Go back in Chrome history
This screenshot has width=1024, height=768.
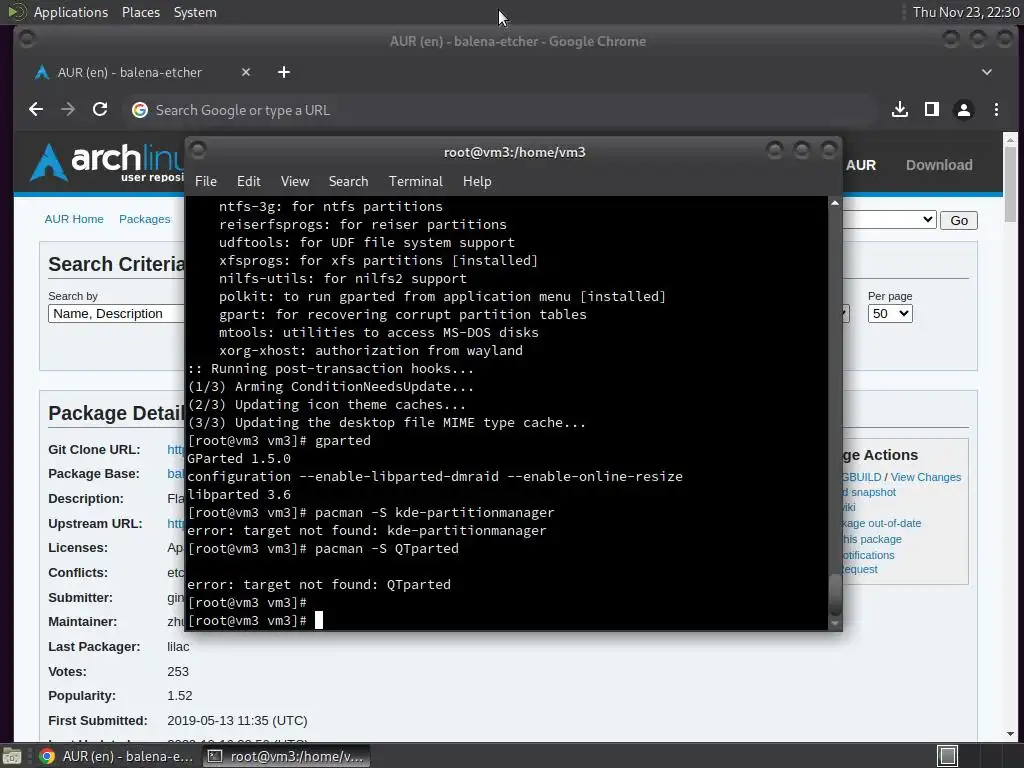click(x=36, y=110)
